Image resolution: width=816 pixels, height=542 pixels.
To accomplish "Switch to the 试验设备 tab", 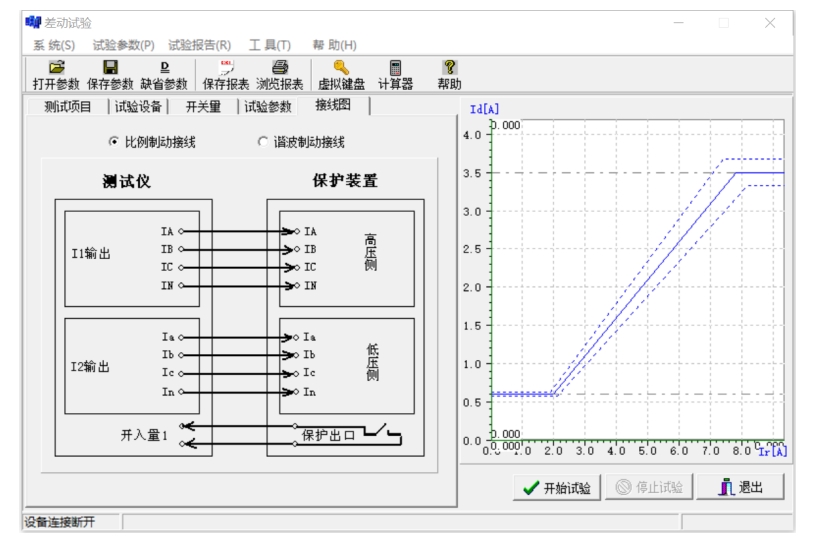I will [139, 107].
